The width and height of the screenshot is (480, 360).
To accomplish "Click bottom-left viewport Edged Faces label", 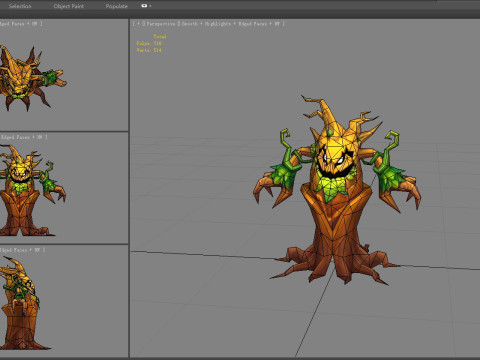I will pos(15,250).
